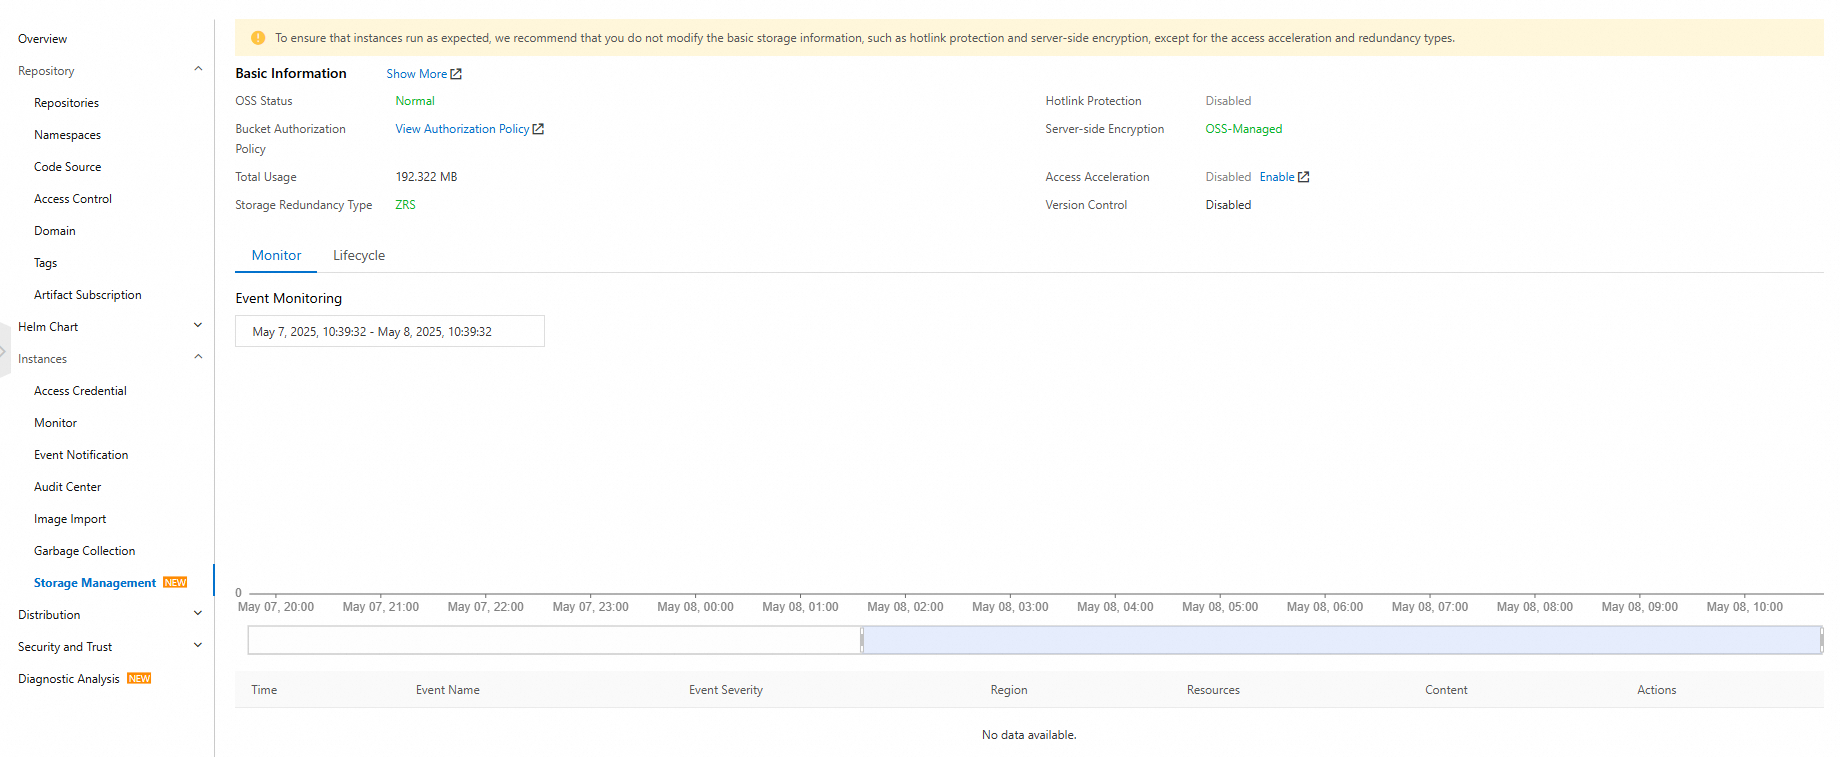Open the Namespaces page
The image size is (1840, 757).
click(x=67, y=135)
